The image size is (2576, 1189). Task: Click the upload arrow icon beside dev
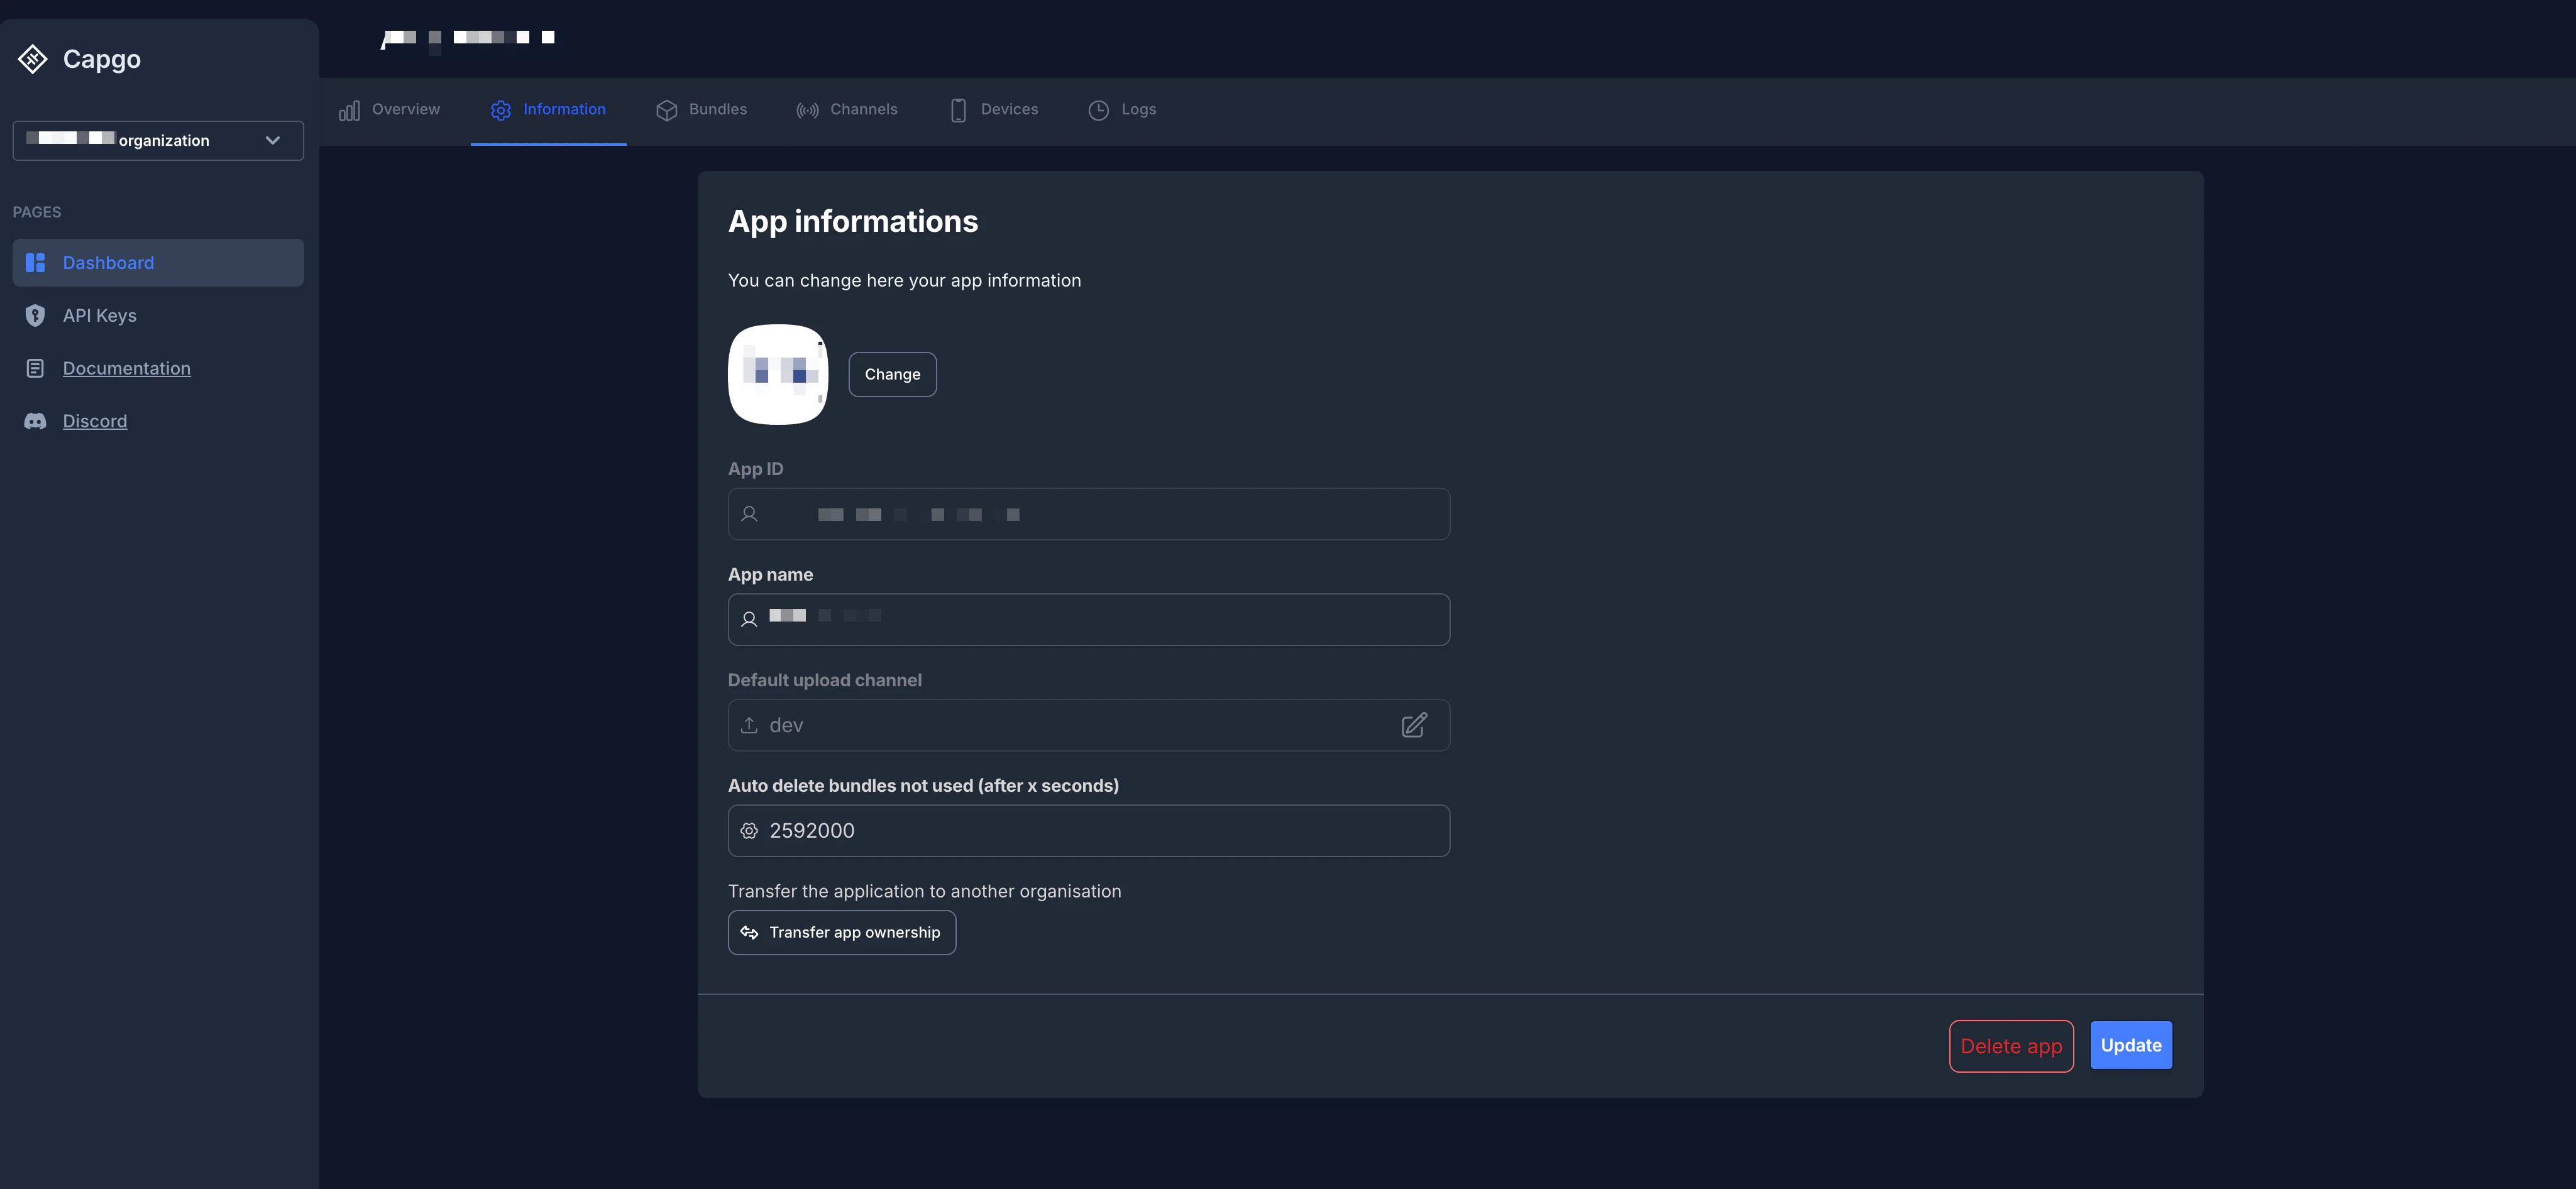749,725
